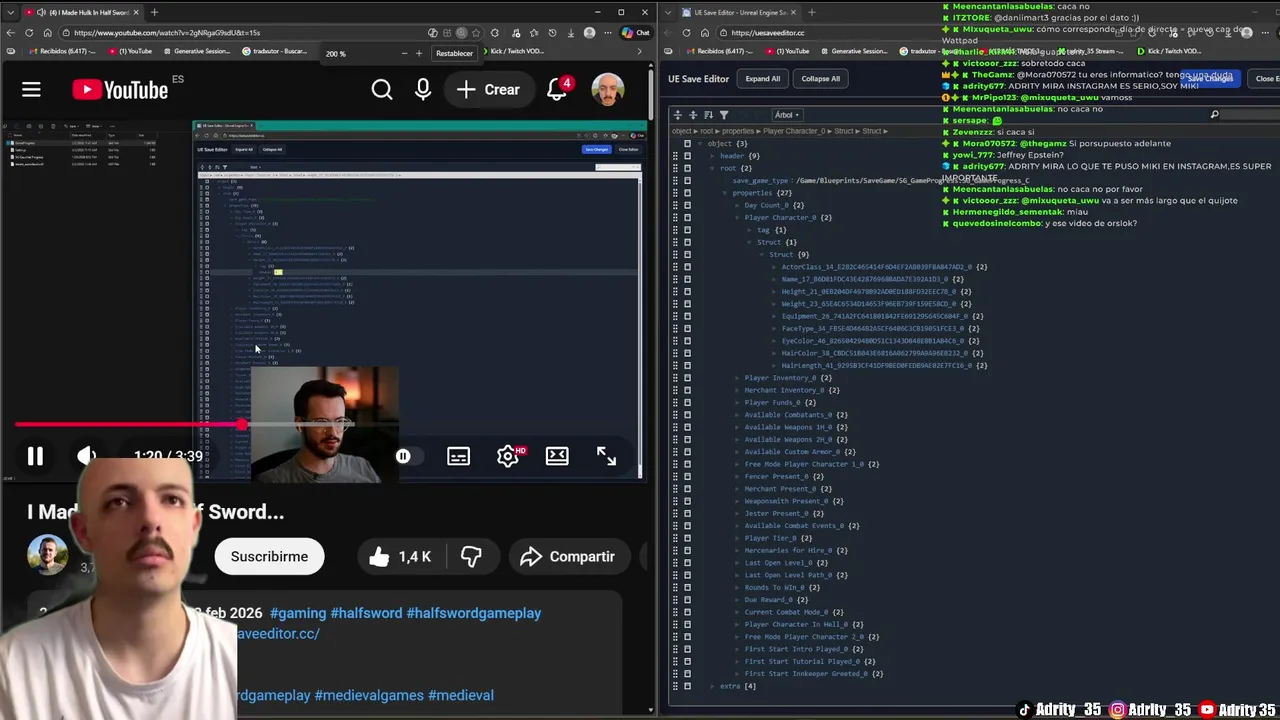The height and width of the screenshot is (720, 1280).
Task: Dislike the video
Action: click(x=471, y=557)
